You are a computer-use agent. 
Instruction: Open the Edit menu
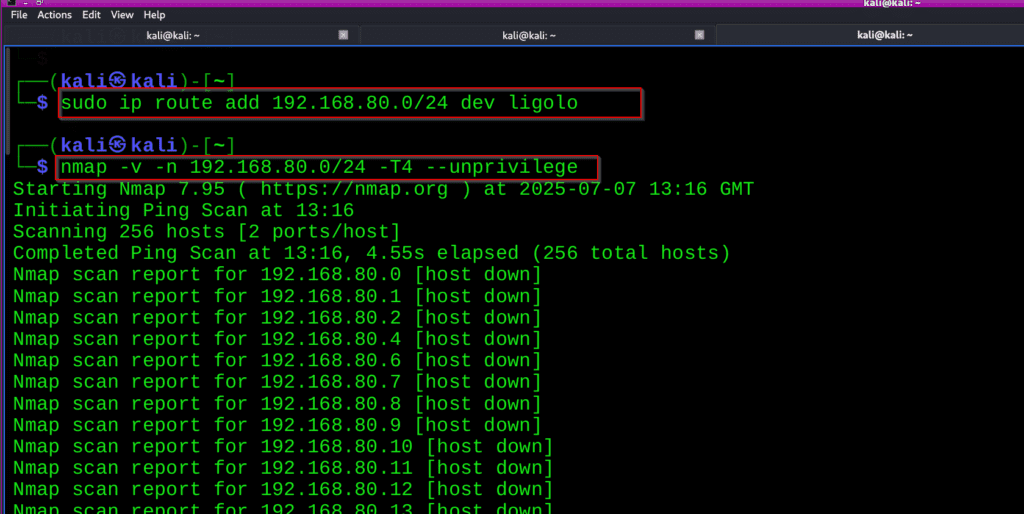click(x=91, y=14)
